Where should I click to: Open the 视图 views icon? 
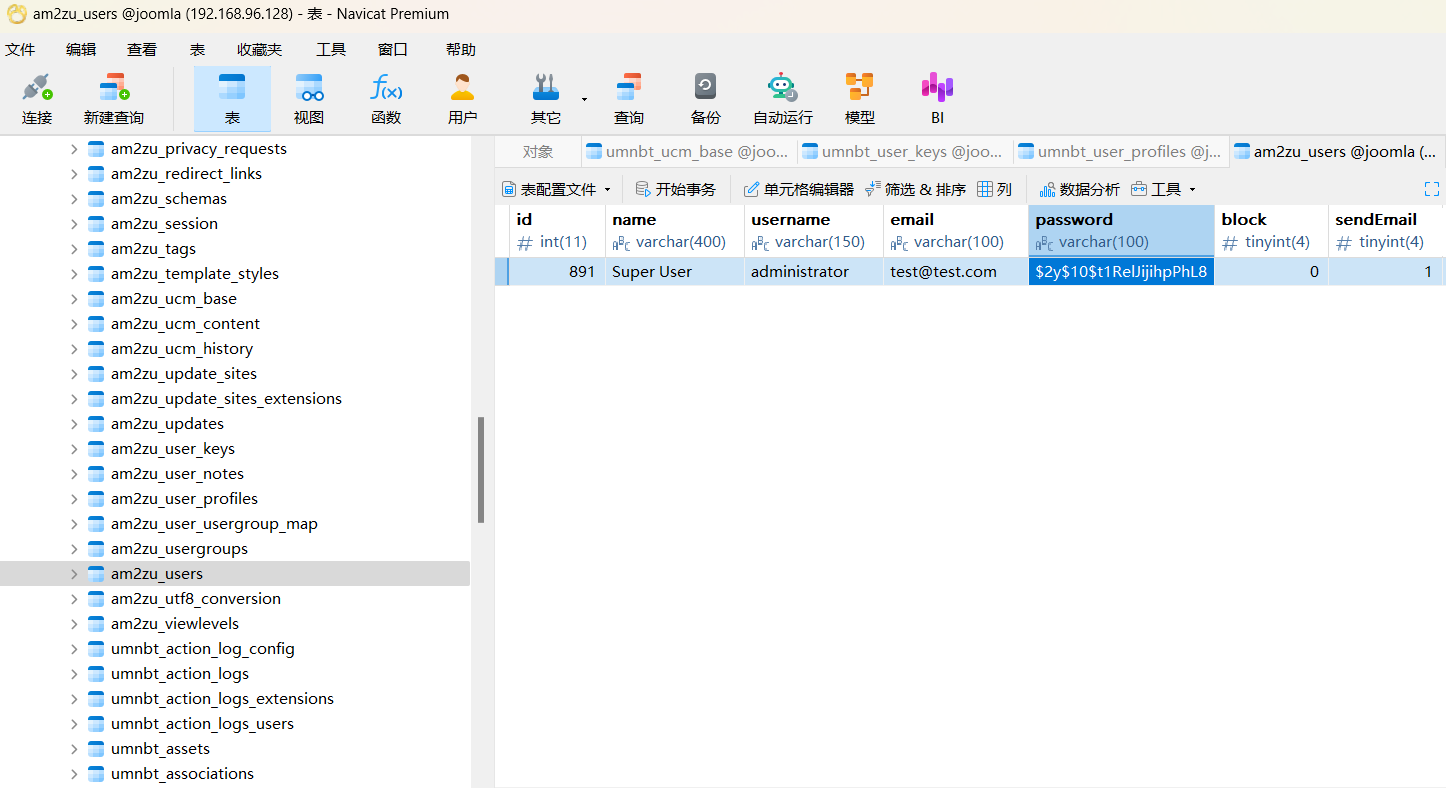click(x=309, y=99)
